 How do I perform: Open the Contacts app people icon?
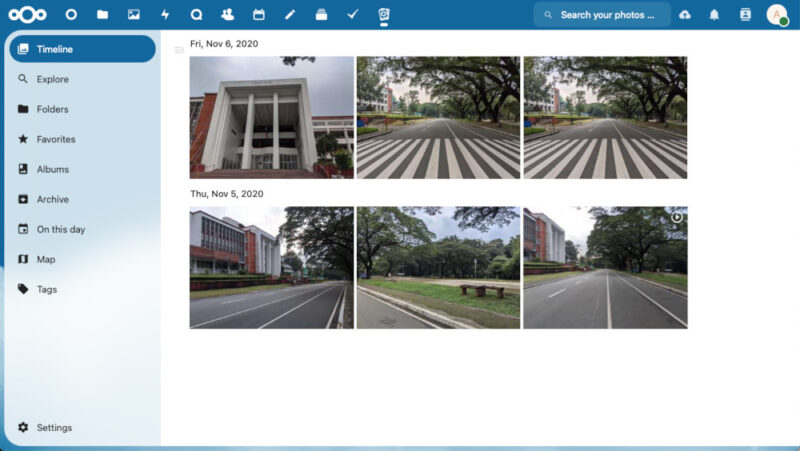click(x=228, y=15)
